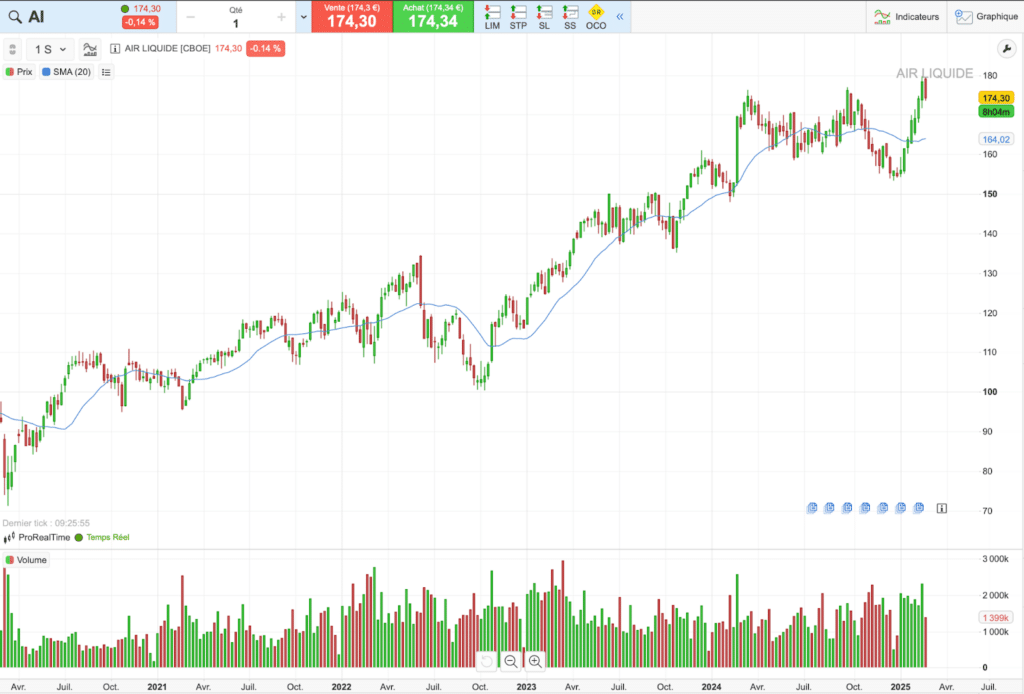This screenshot has width=1024, height=694.
Task: Open the indicator list icon
Action: click(x=106, y=72)
